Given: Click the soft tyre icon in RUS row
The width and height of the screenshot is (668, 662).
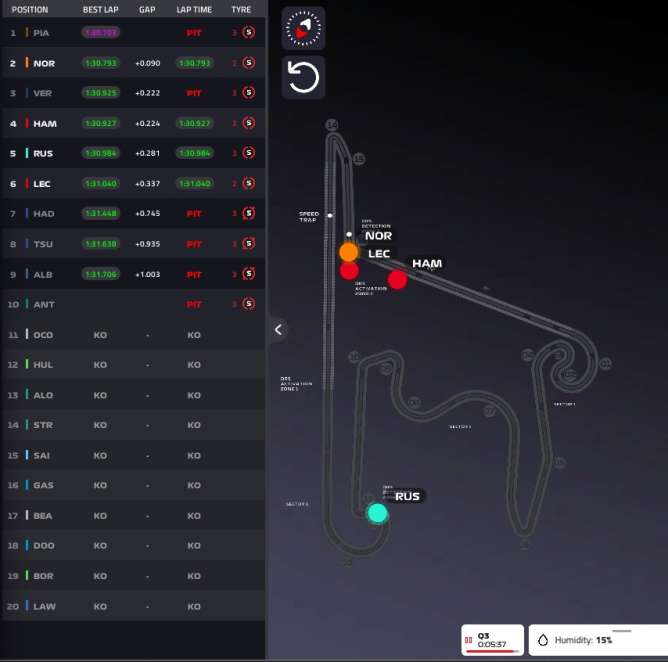Looking at the screenshot, I should pyautogui.click(x=249, y=153).
